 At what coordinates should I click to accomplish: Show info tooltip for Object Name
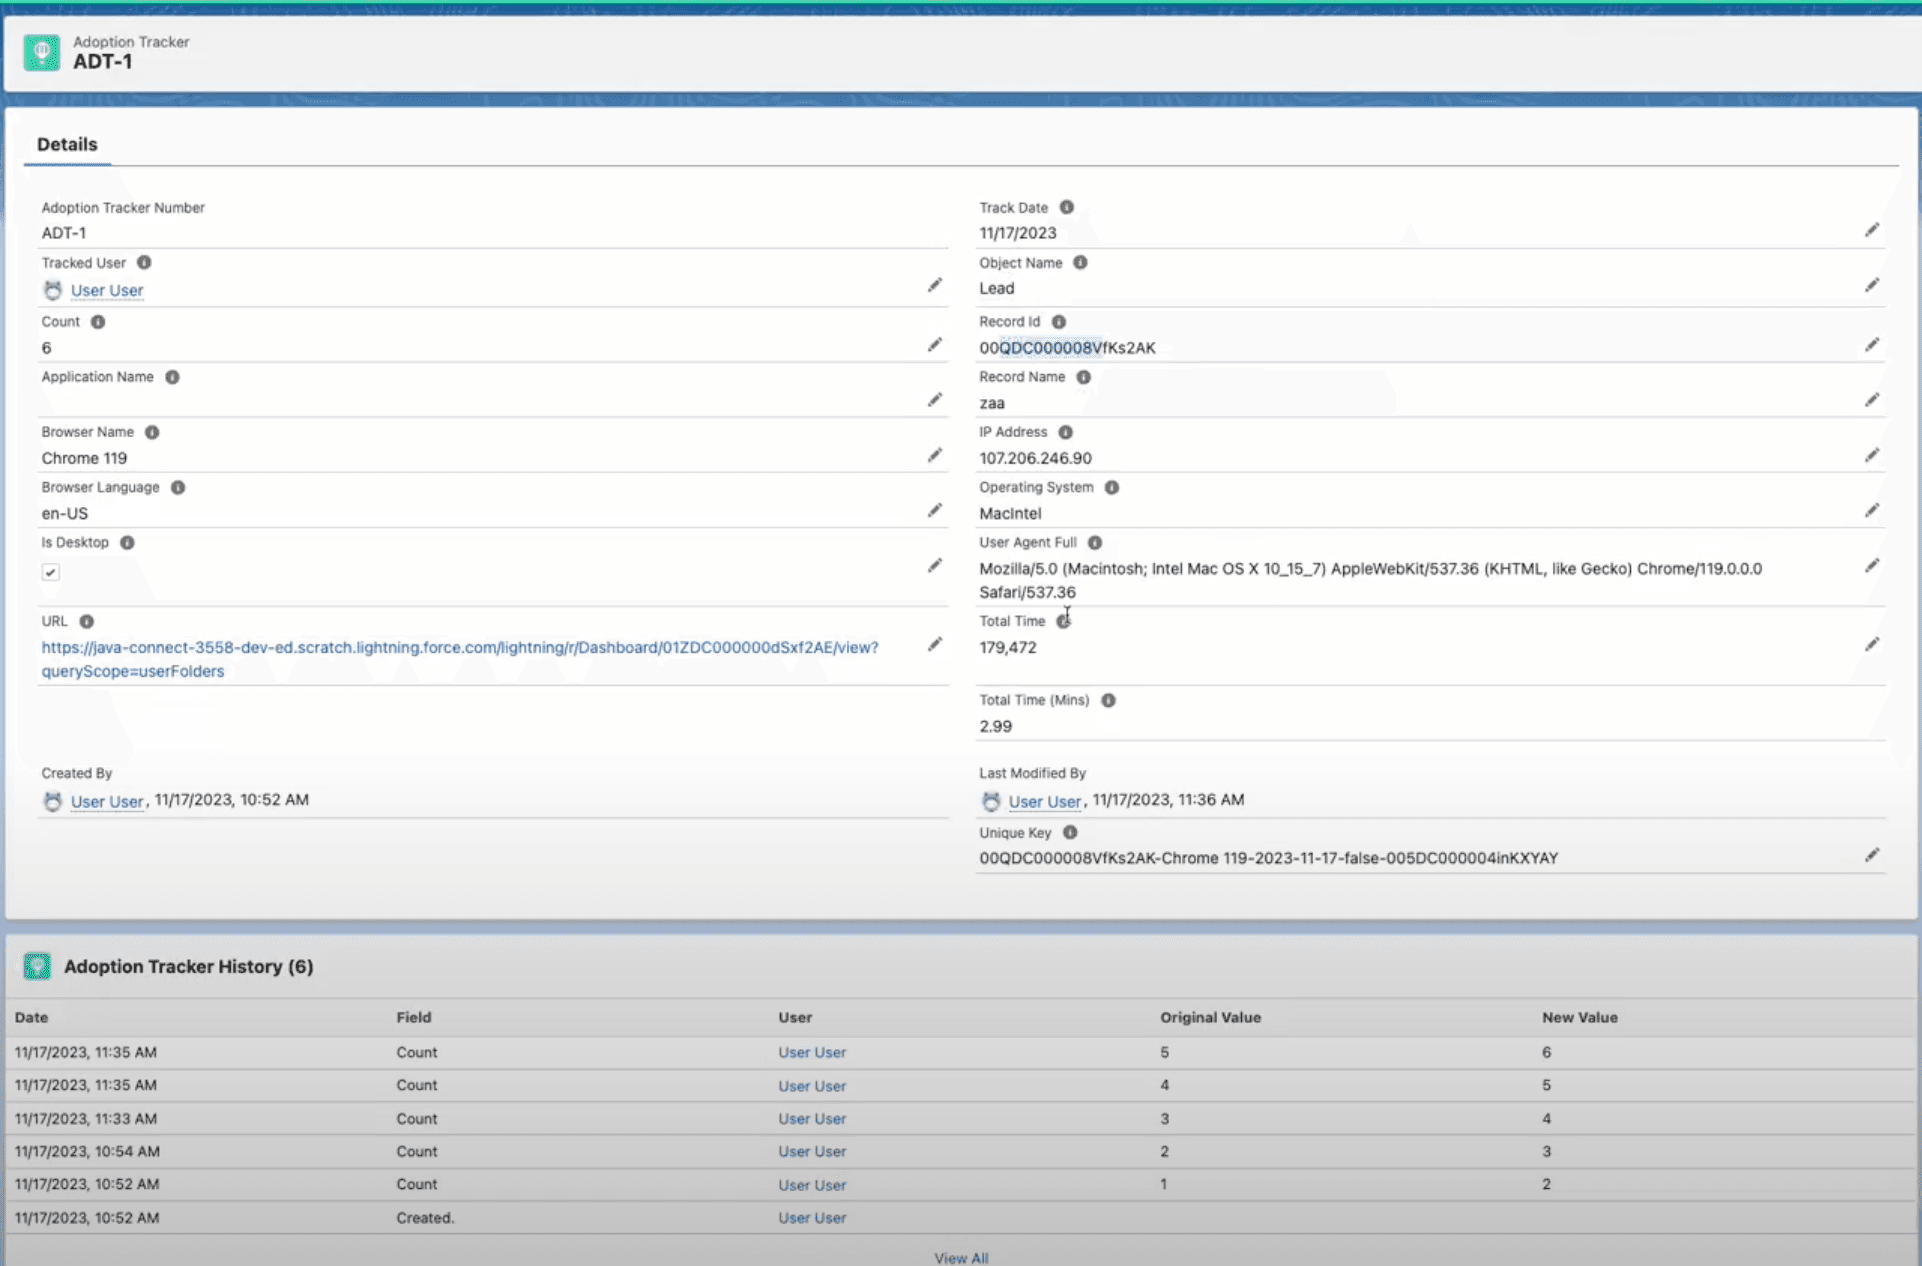[x=1080, y=263]
